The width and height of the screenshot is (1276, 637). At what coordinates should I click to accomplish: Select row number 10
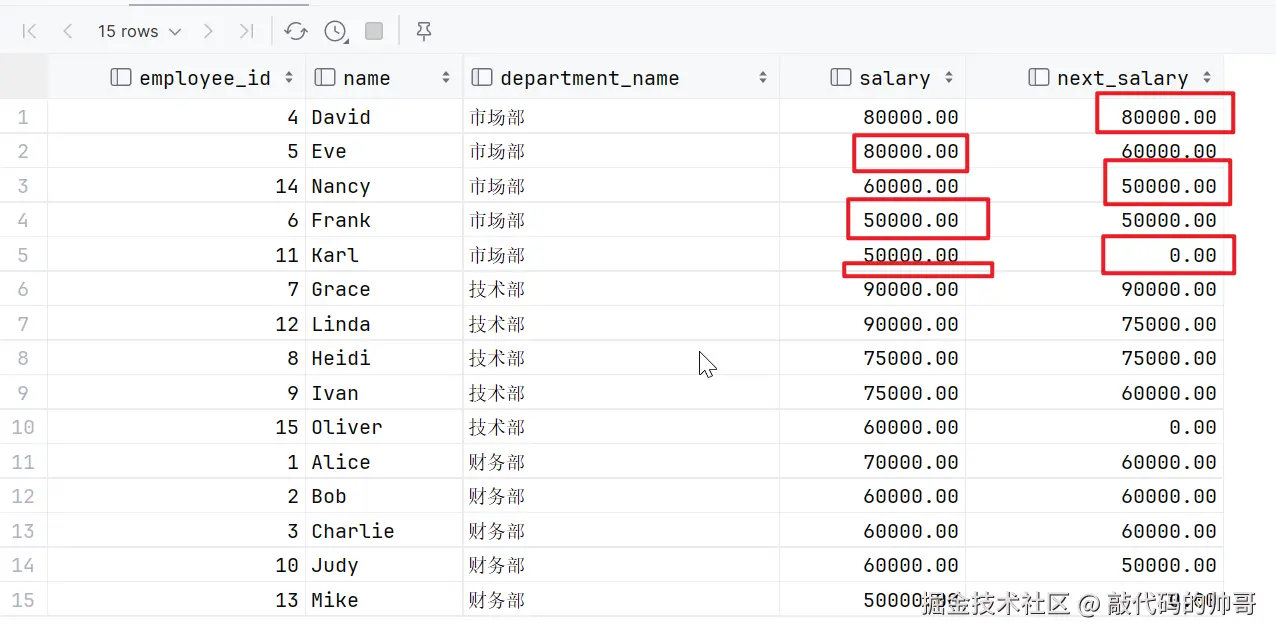click(23, 427)
